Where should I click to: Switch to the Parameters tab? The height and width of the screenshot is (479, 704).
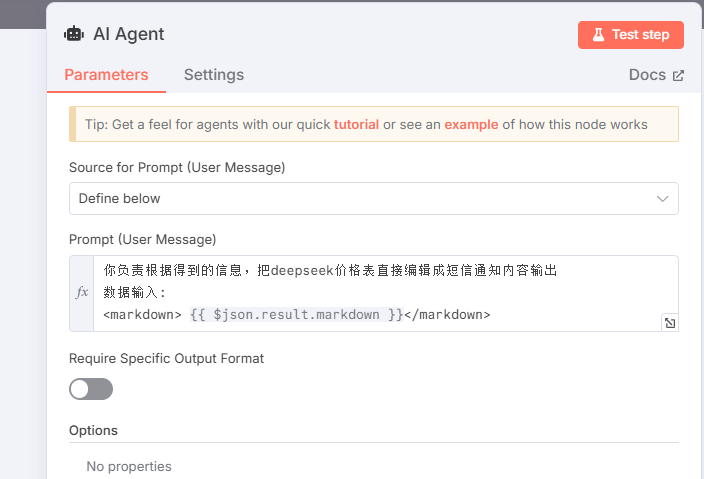106,75
